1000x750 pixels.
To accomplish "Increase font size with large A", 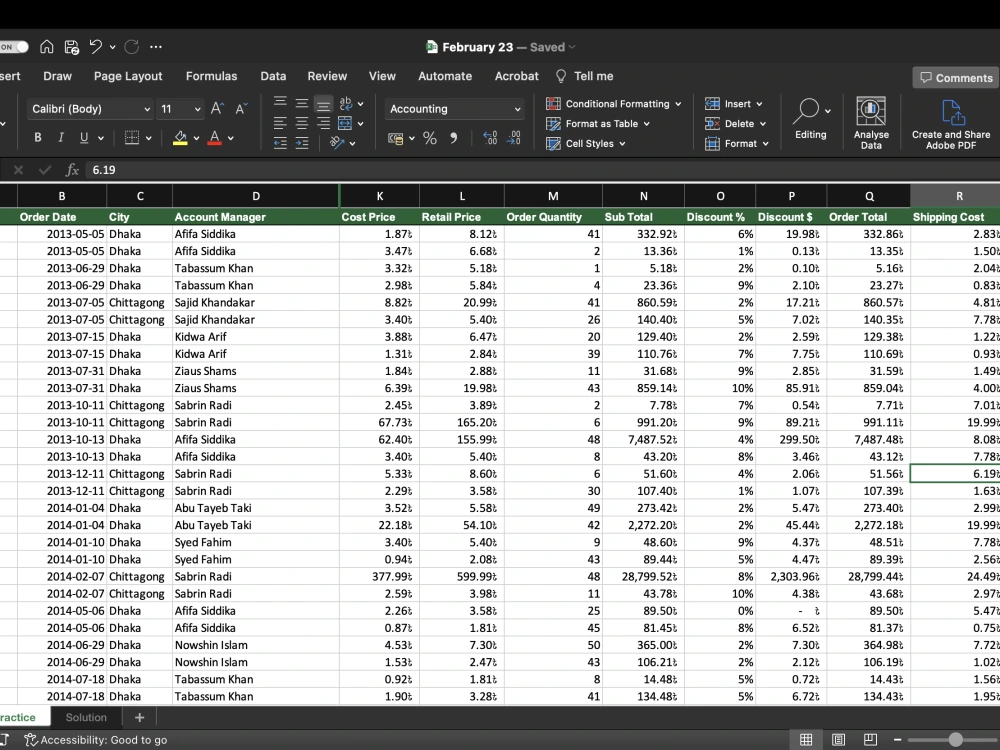I will coord(217,108).
